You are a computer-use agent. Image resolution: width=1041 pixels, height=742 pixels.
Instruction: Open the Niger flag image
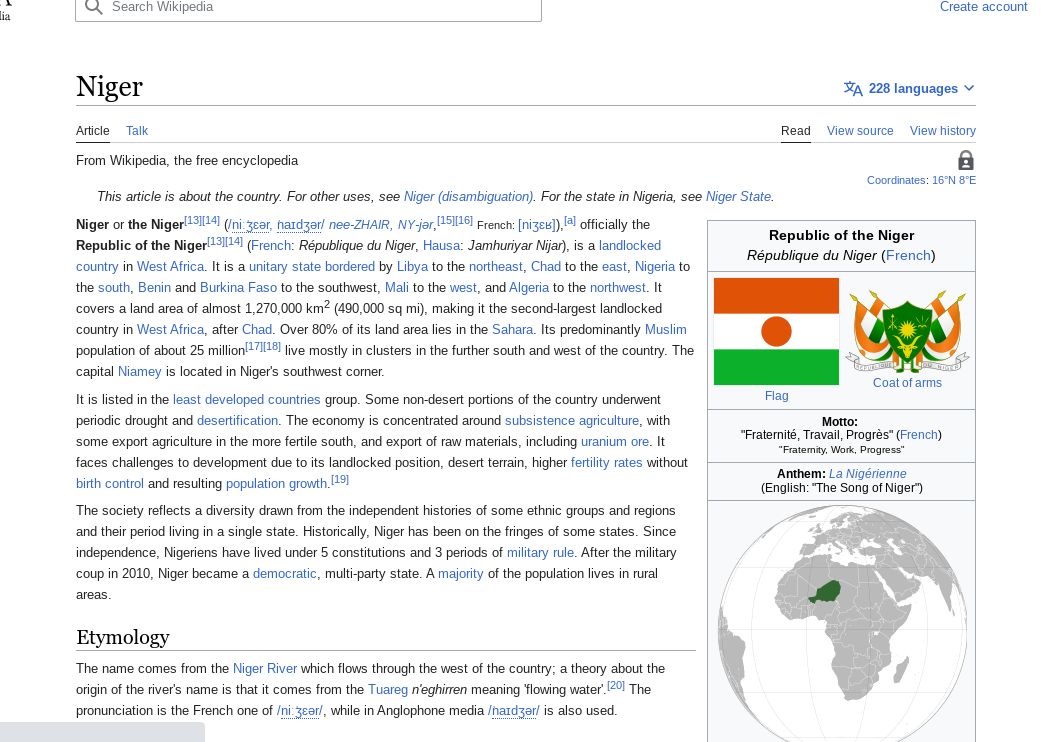click(776, 331)
